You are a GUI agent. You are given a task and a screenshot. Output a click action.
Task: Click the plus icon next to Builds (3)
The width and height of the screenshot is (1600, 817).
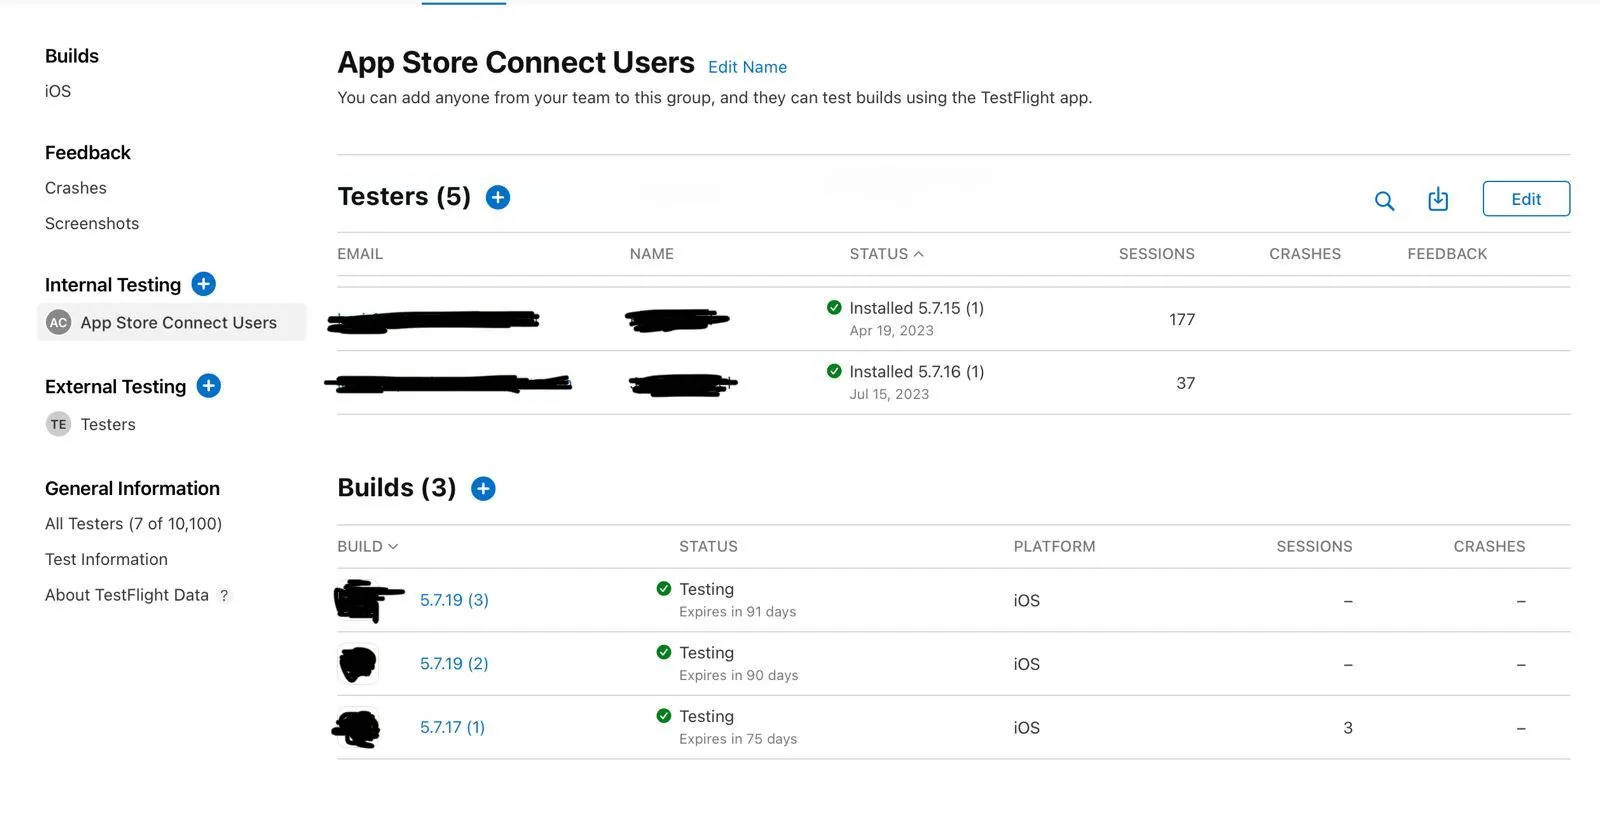click(483, 489)
